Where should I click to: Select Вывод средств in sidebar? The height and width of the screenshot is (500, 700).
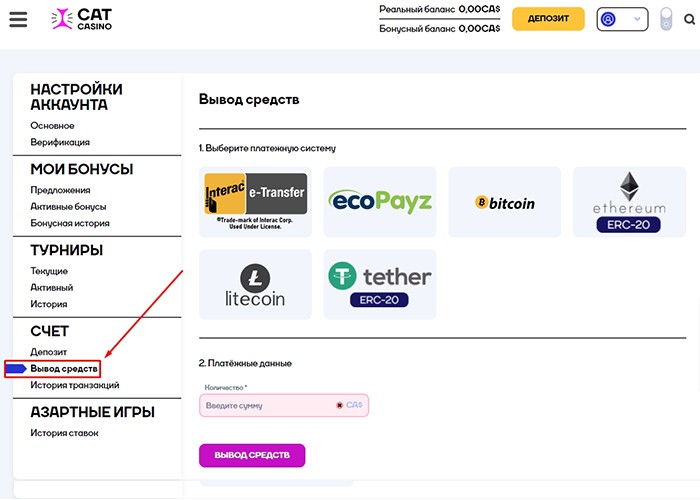click(64, 369)
